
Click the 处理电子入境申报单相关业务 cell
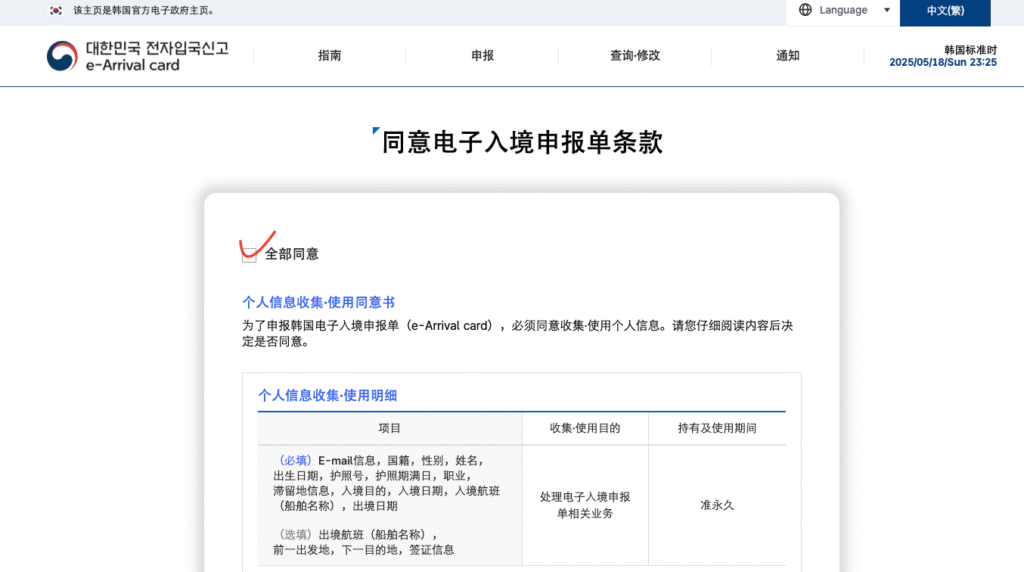pos(585,505)
